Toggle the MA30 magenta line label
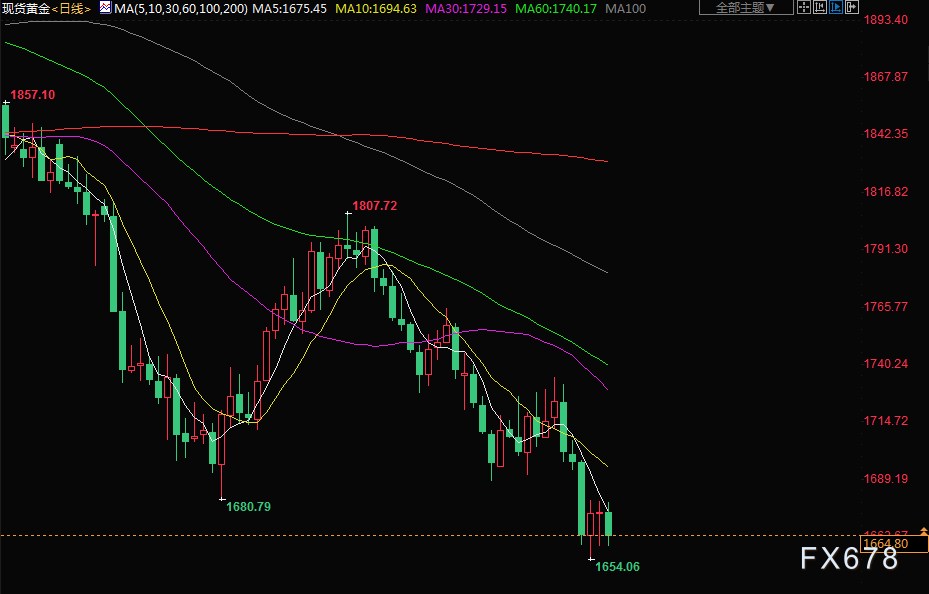Image resolution: width=929 pixels, height=594 pixels. [466, 9]
